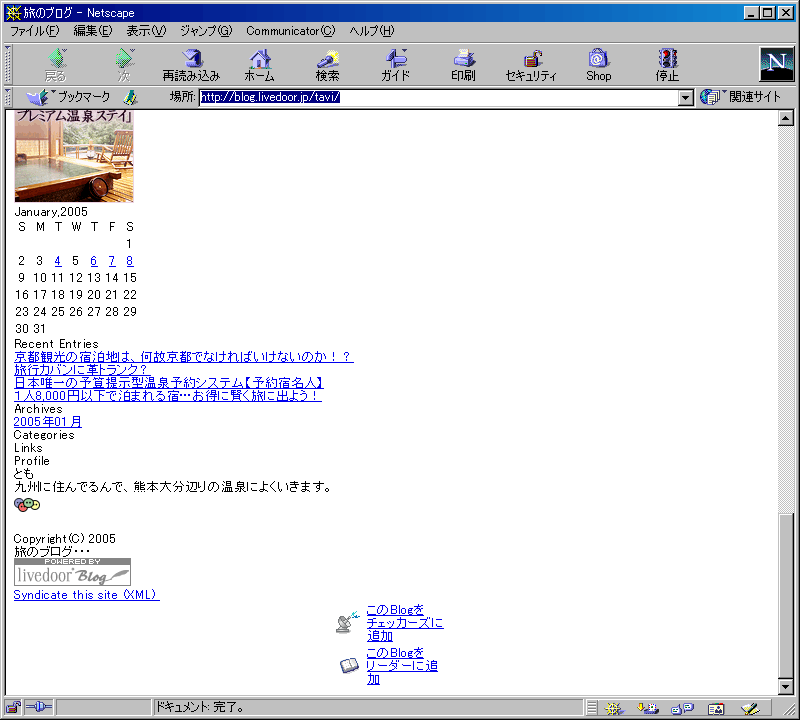Maximize the Netscape window

(x=767, y=13)
